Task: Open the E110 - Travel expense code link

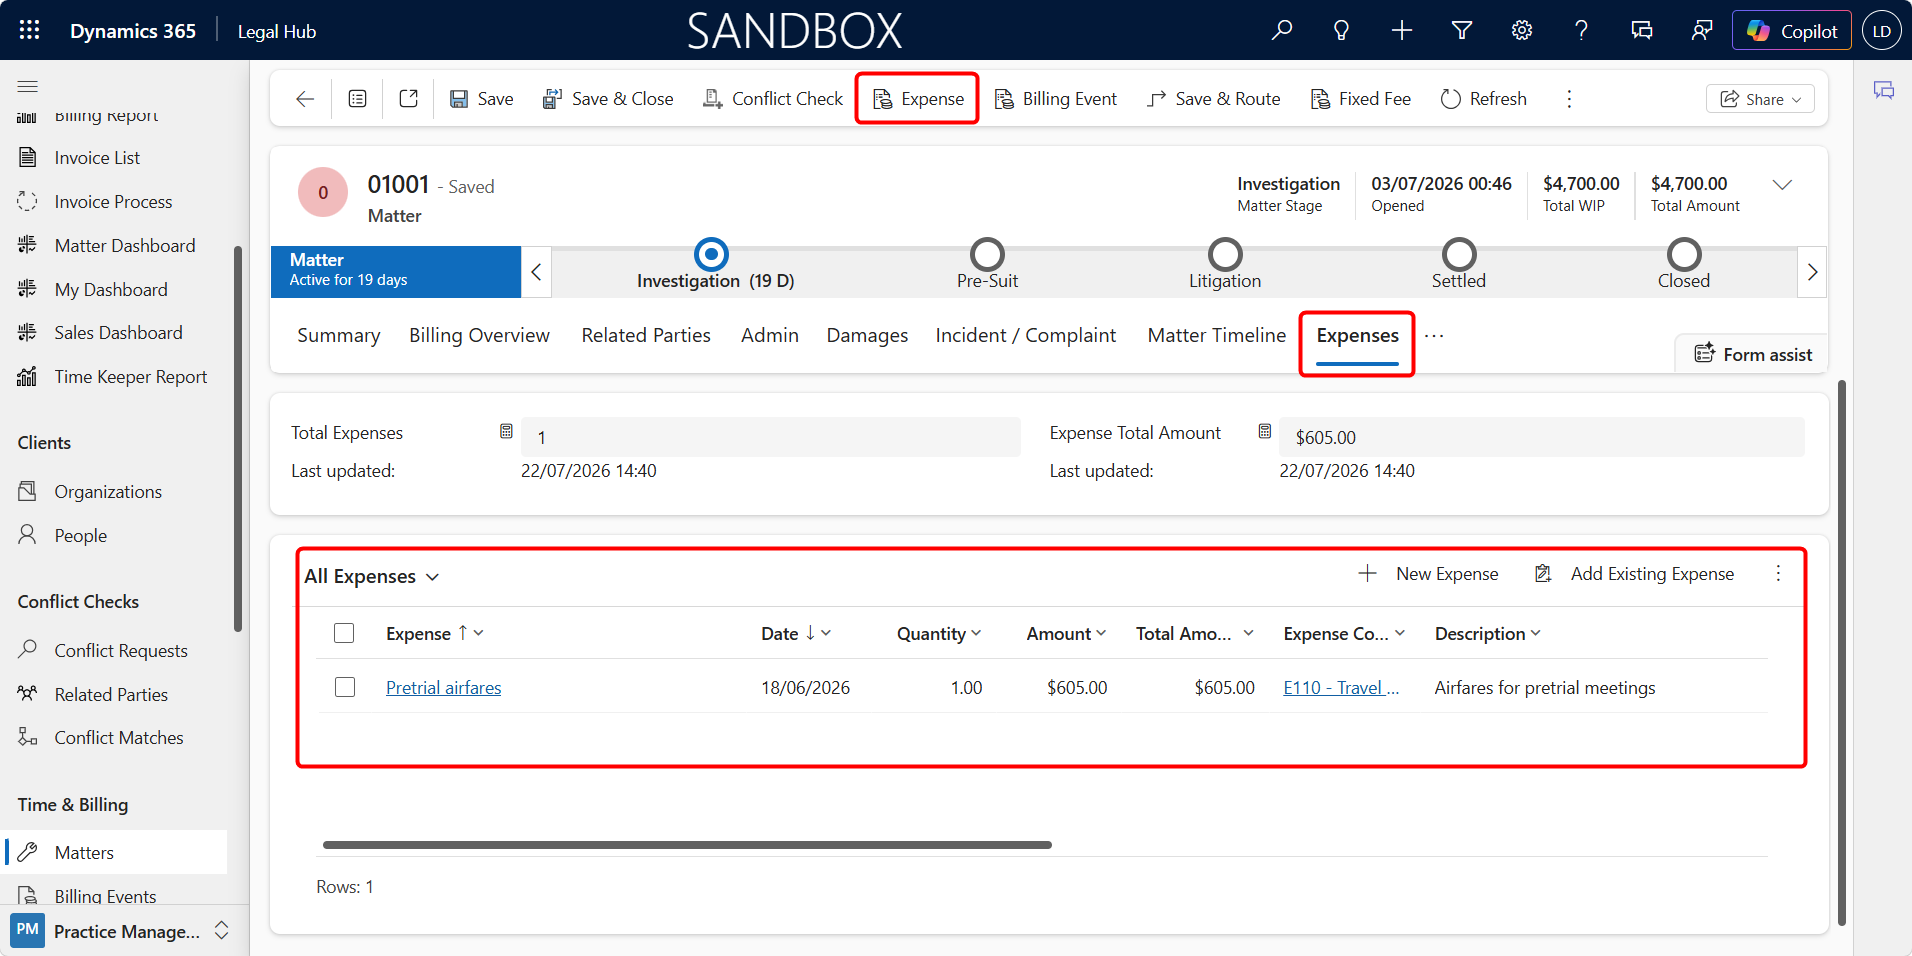Action: tap(1341, 688)
